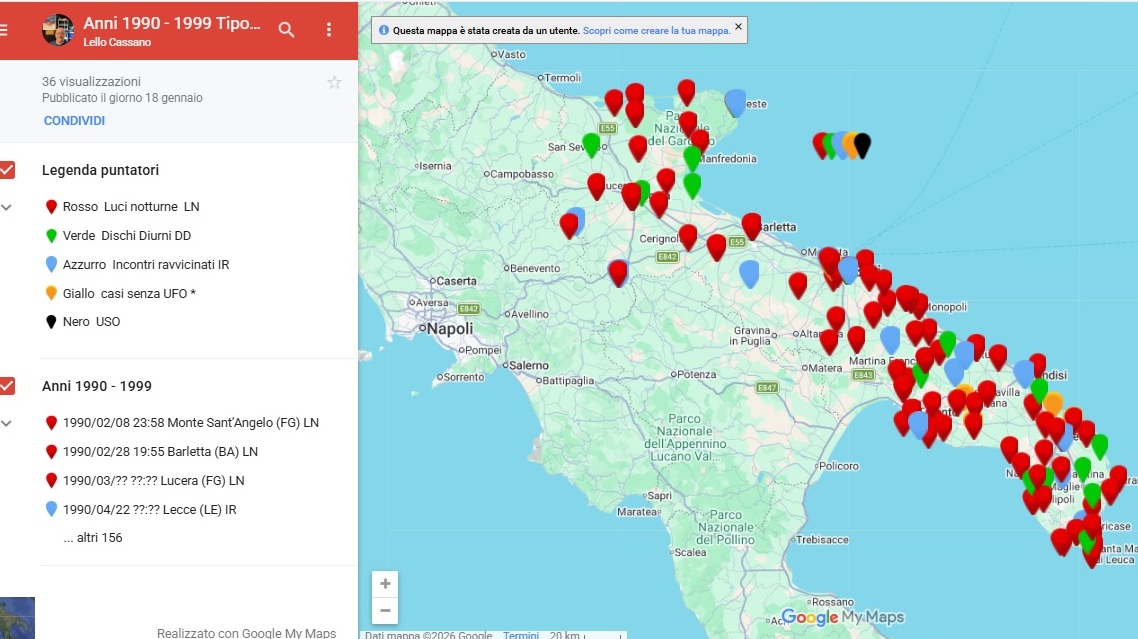Select the Rosso Luci notturne LN entry

[x=130, y=207]
